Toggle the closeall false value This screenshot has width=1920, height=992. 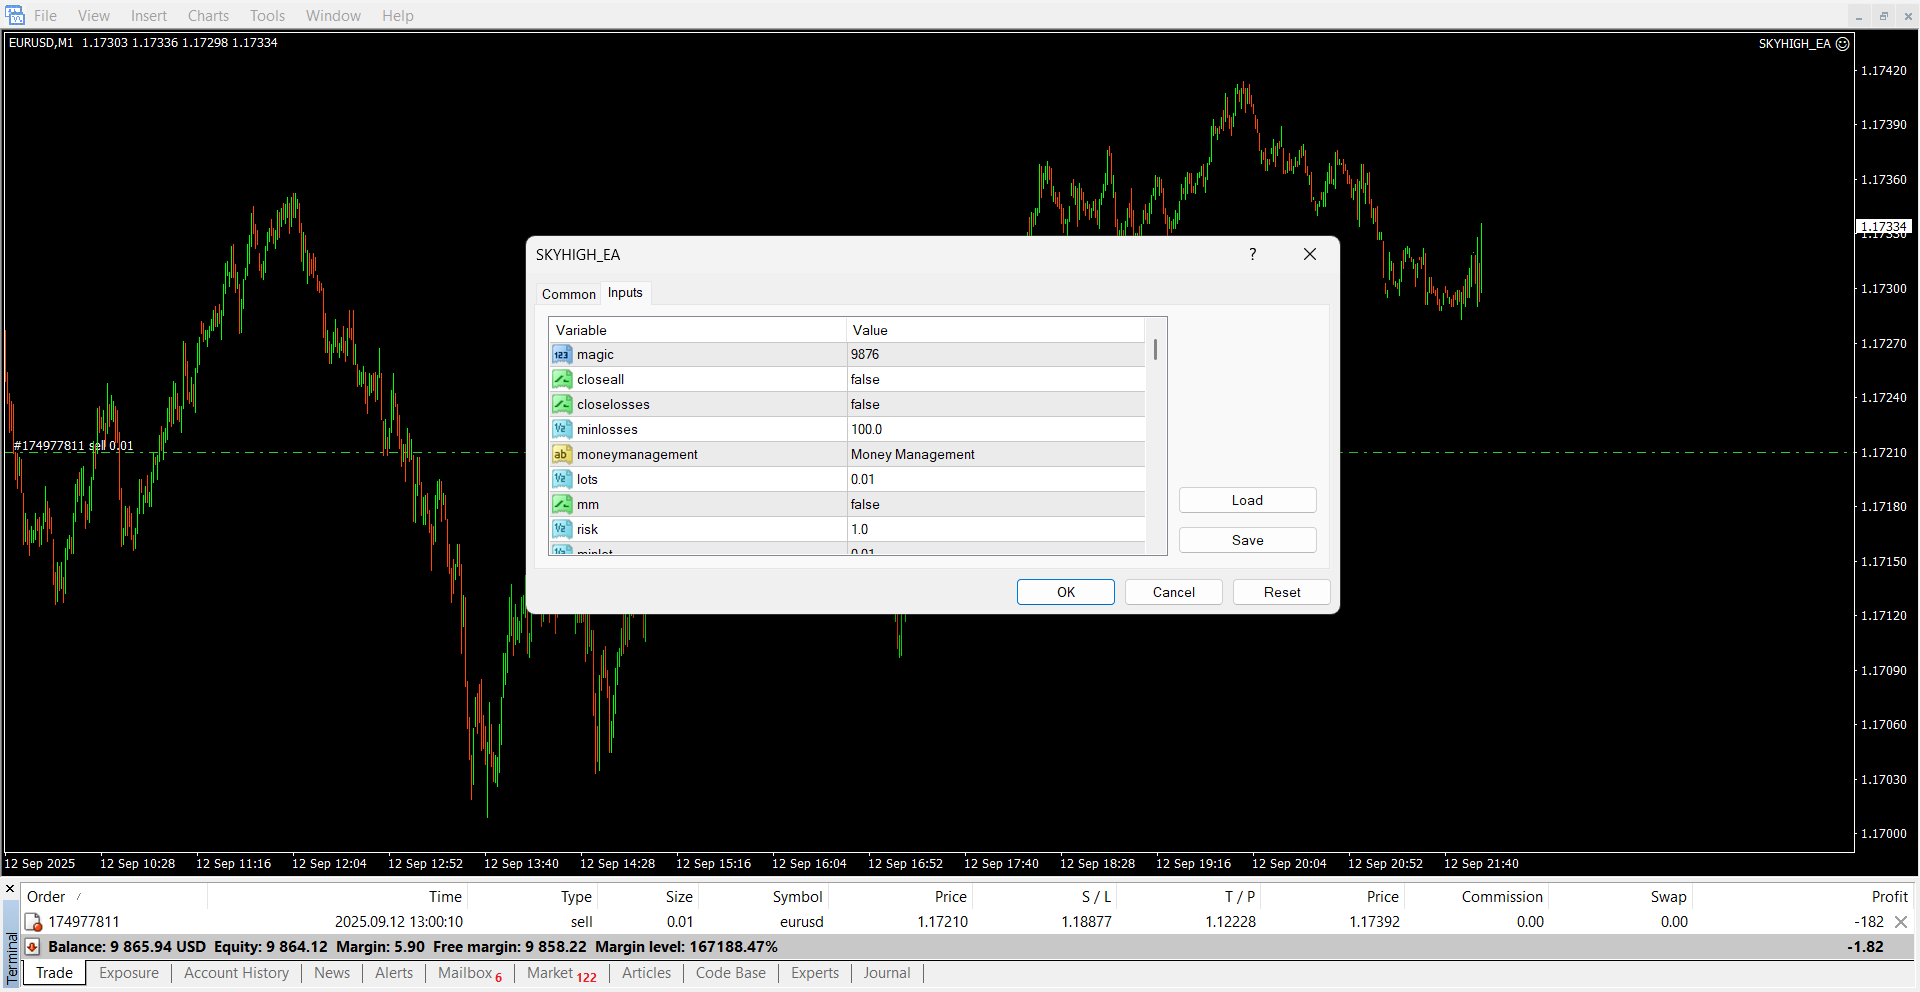click(865, 380)
